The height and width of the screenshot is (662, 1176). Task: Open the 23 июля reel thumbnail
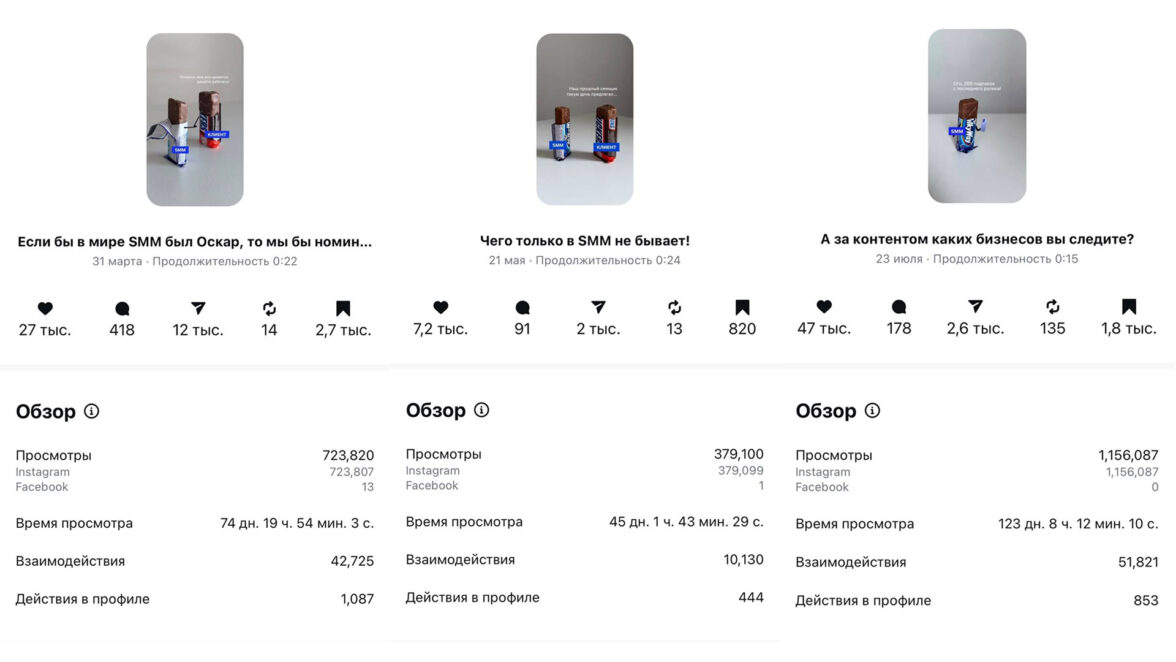(x=977, y=116)
